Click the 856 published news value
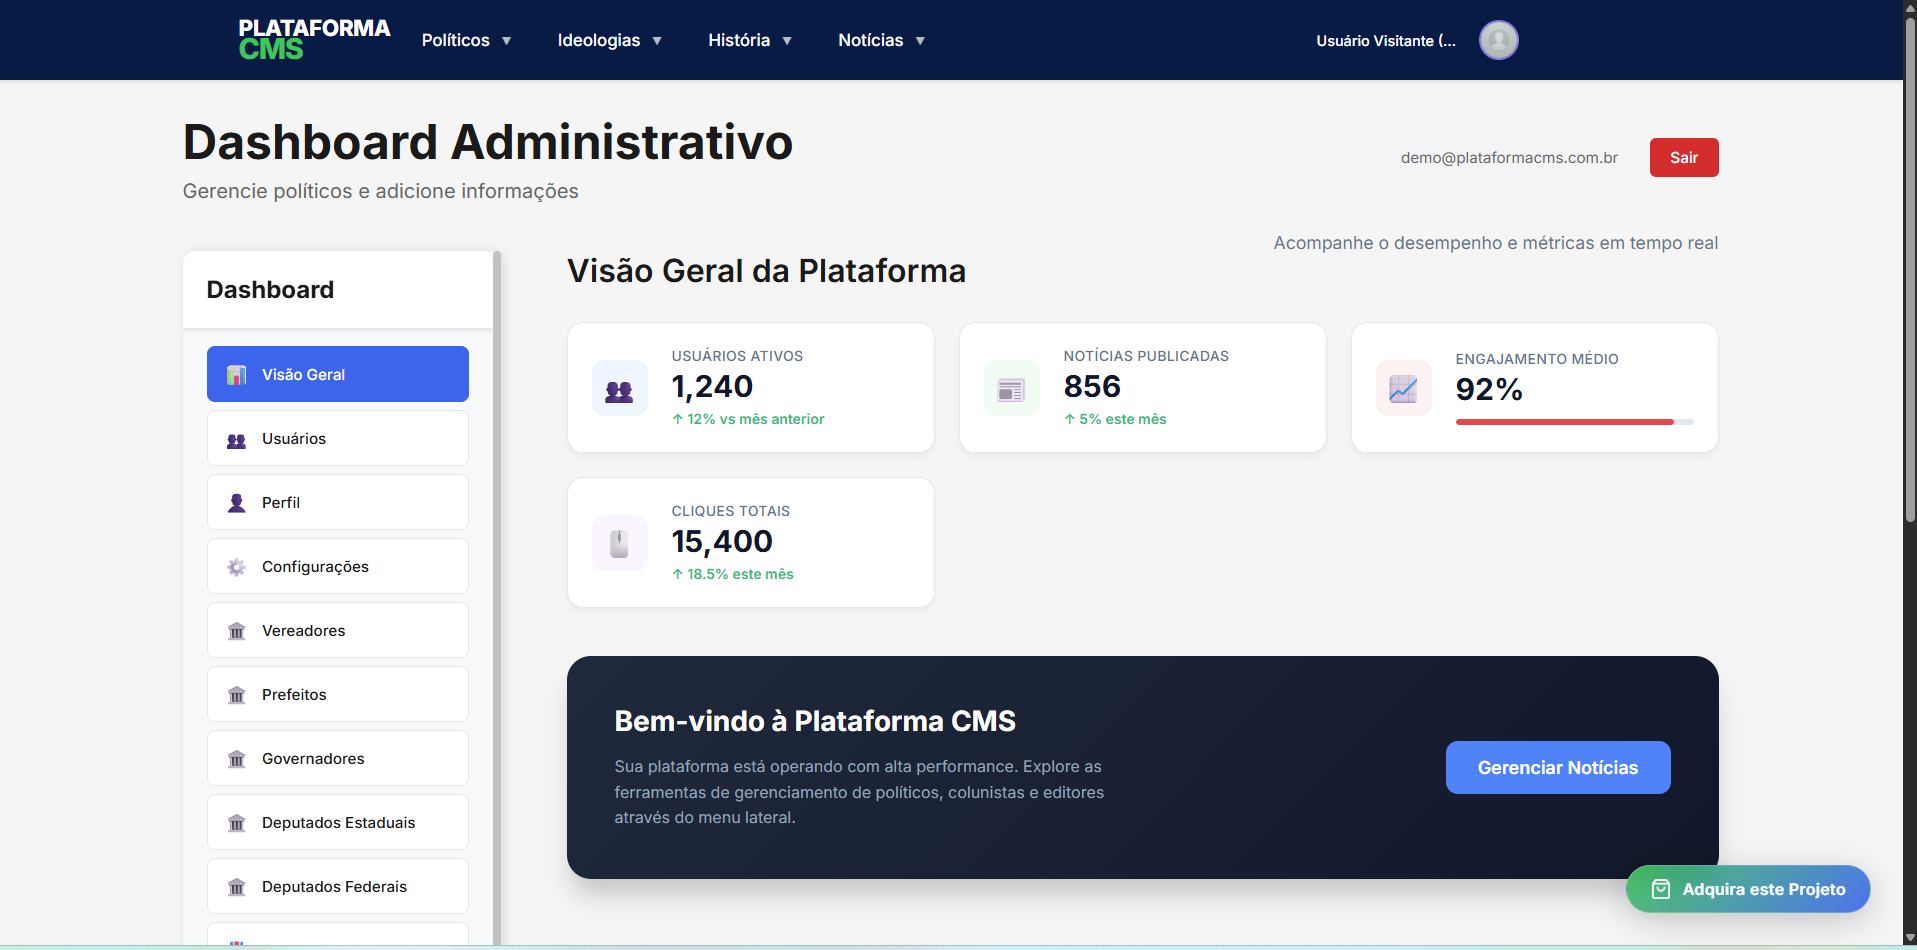 pos(1092,386)
